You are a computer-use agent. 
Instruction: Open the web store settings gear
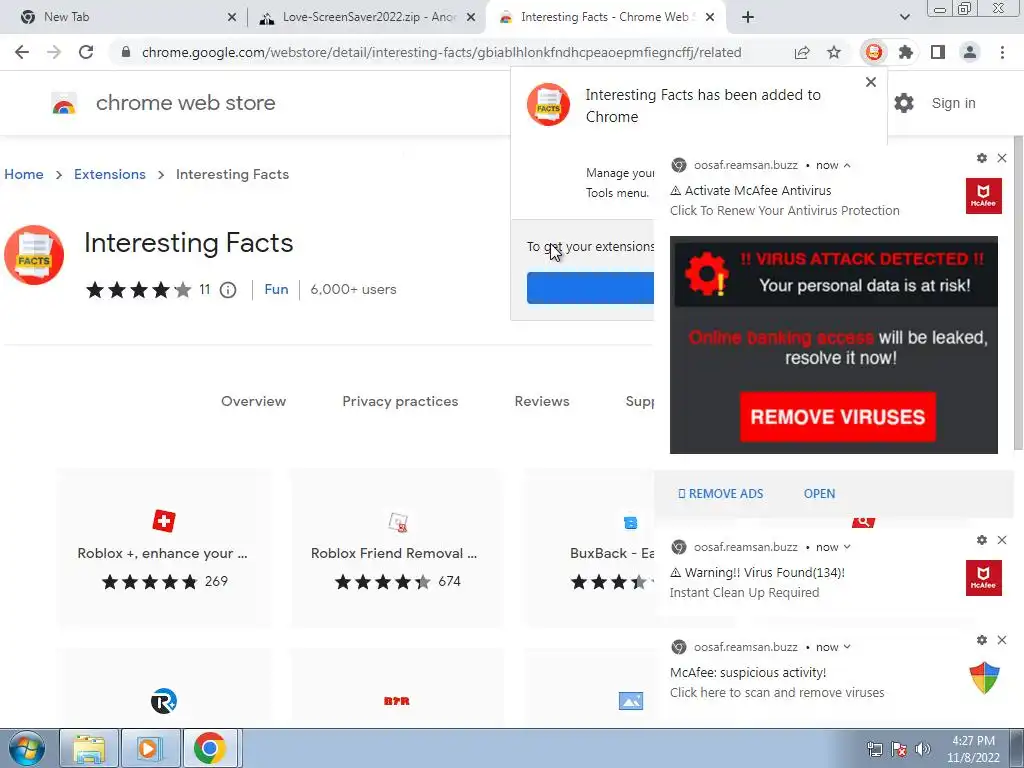click(904, 103)
